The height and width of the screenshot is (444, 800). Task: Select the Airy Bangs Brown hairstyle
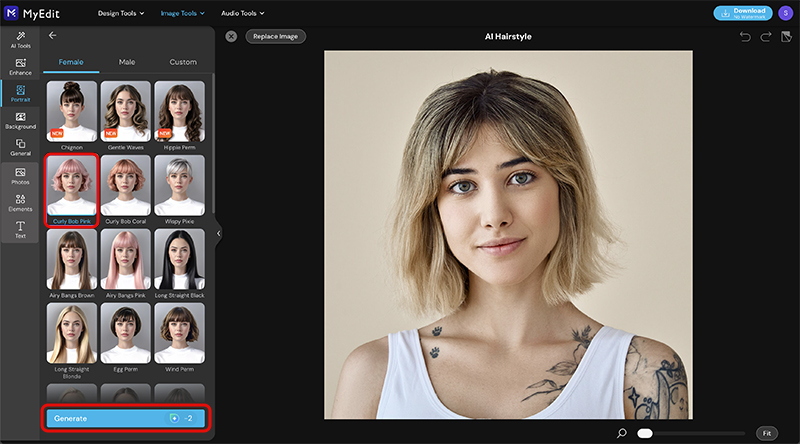coord(71,259)
